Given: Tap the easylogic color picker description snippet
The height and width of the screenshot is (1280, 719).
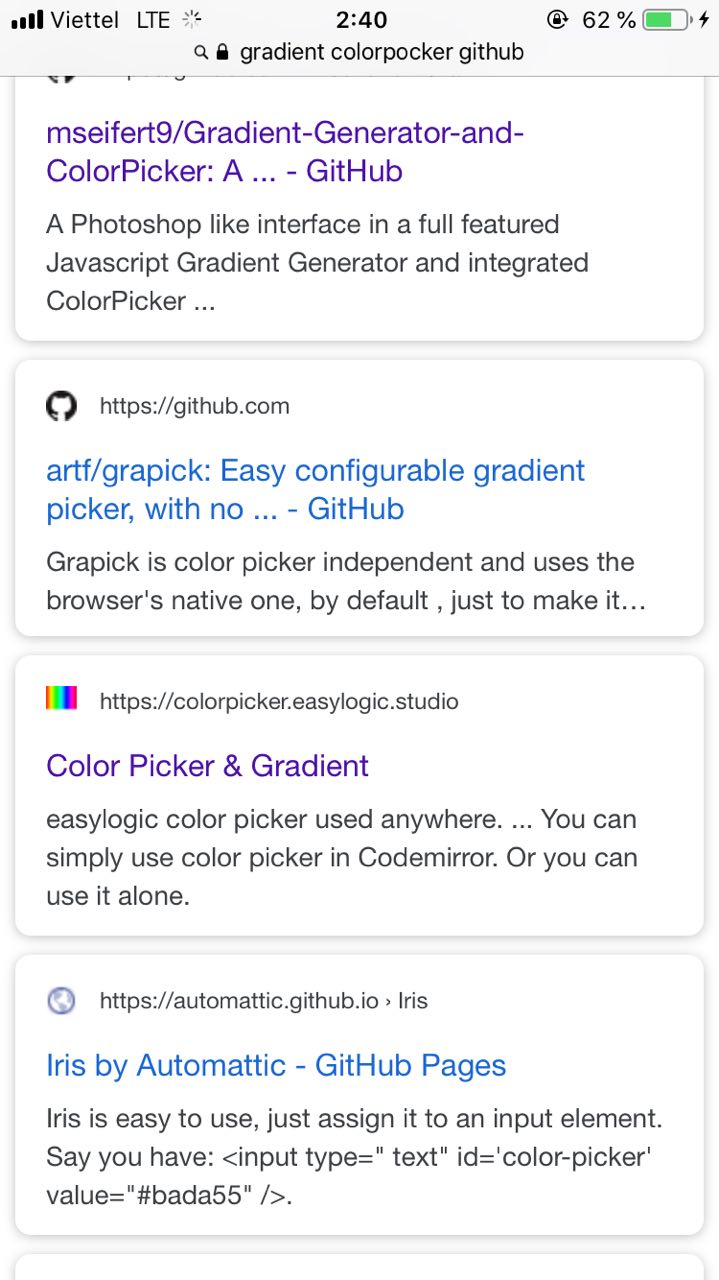Looking at the screenshot, I should 342,858.
